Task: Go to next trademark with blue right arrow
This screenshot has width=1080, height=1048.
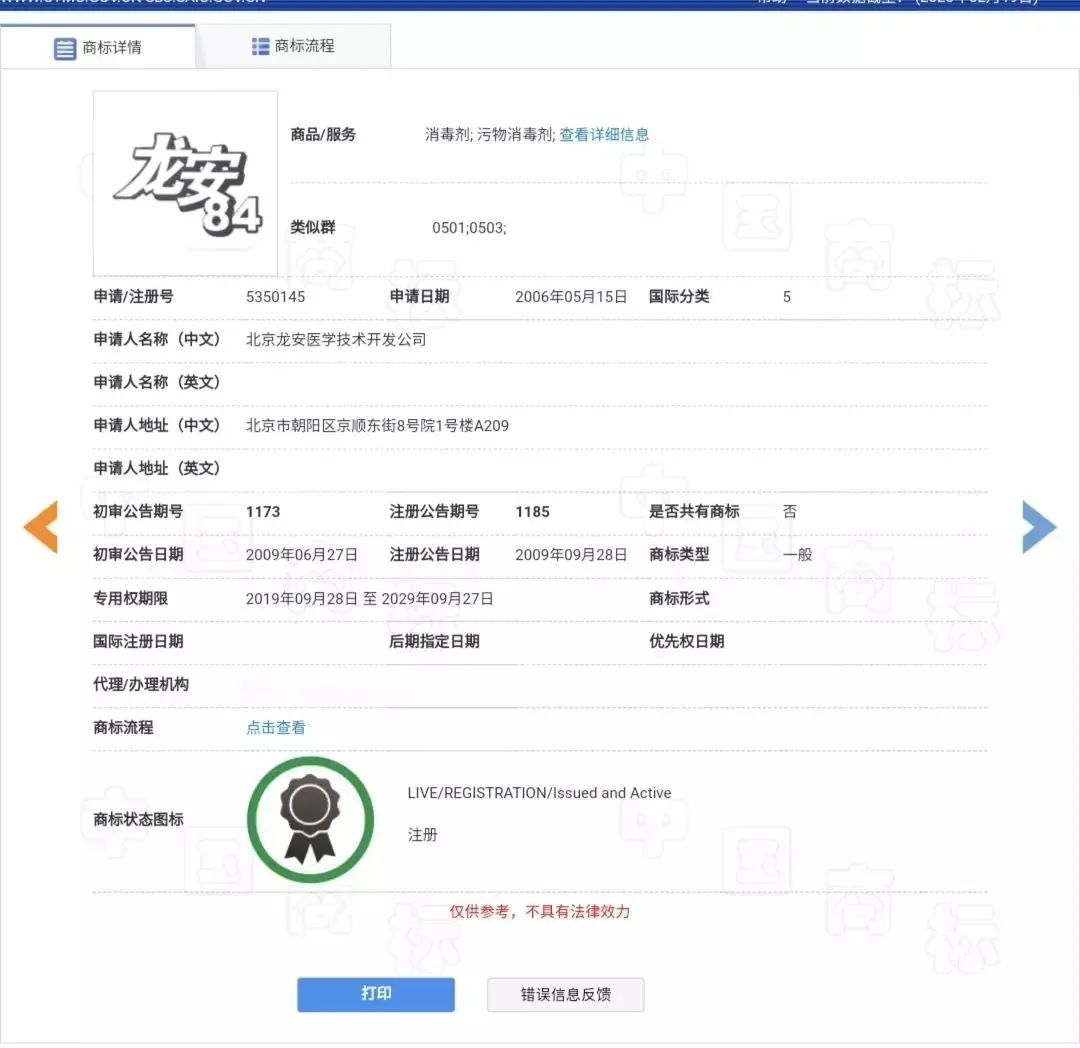Action: click(x=1039, y=527)
